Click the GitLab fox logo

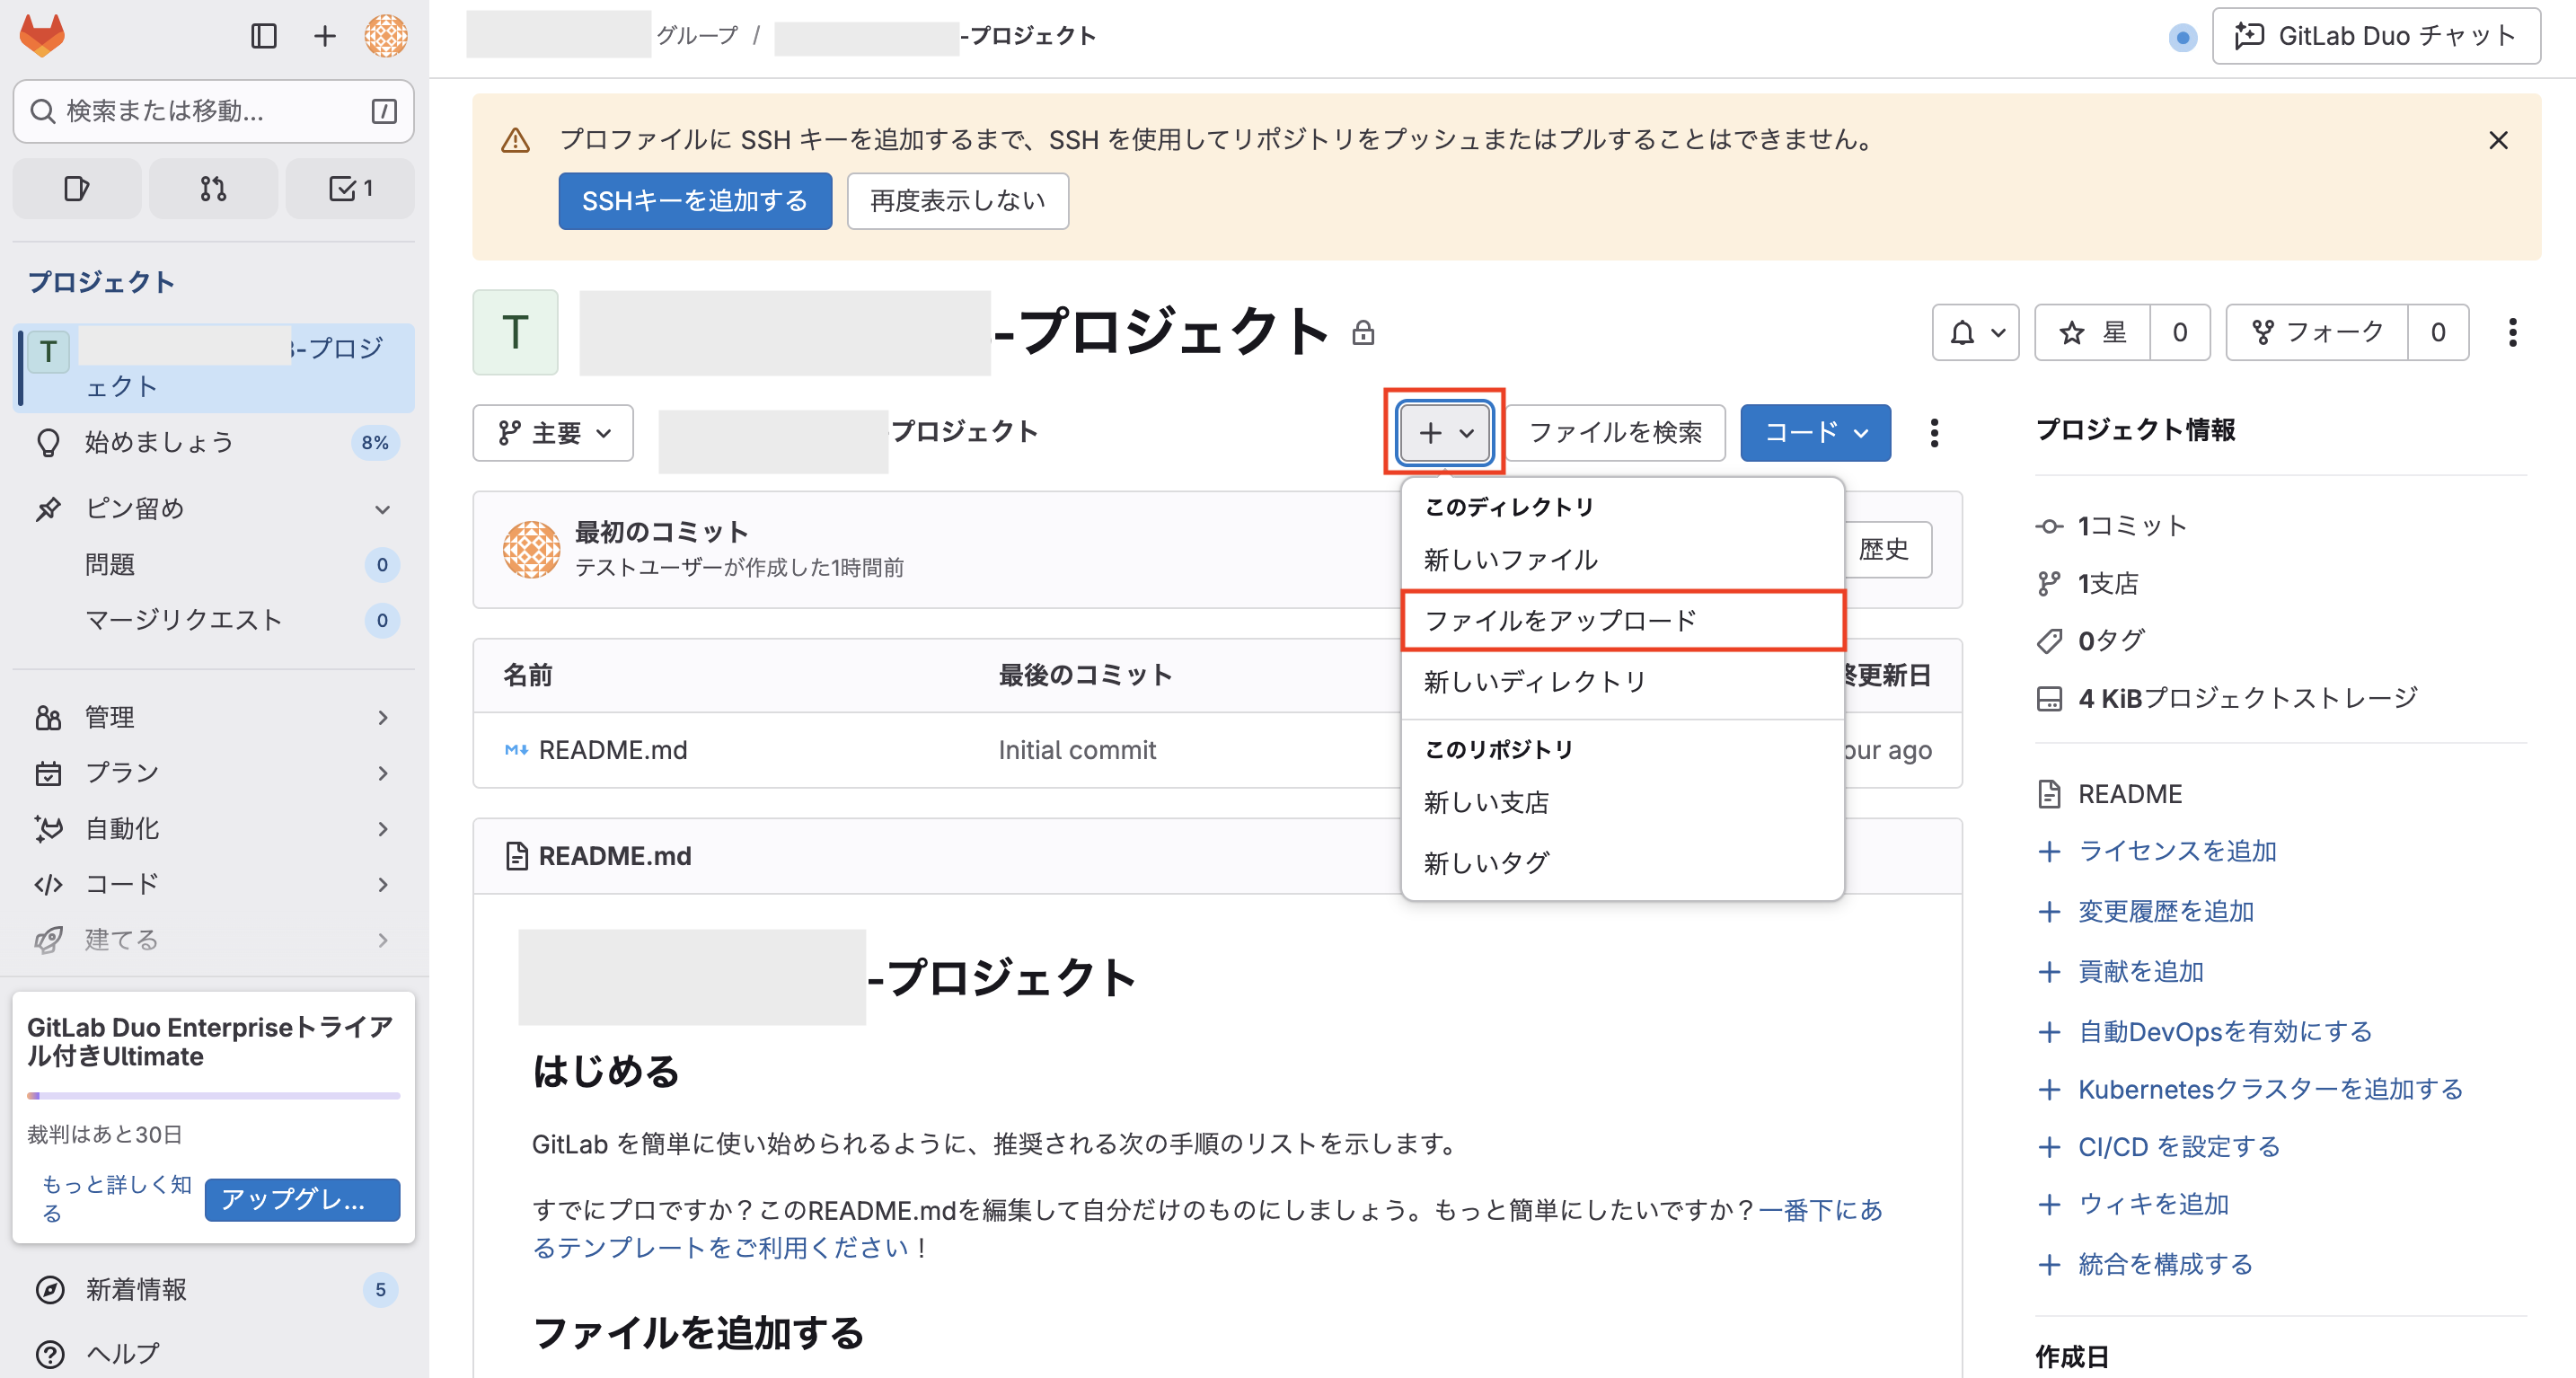(x=42, y=36)
